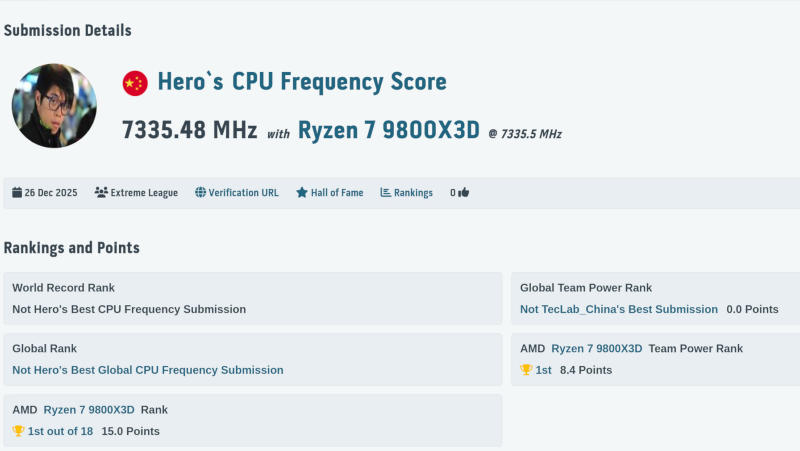
Task: Click the trophy icon beside 1st out of 18
Action: click(x=18, y=431)
